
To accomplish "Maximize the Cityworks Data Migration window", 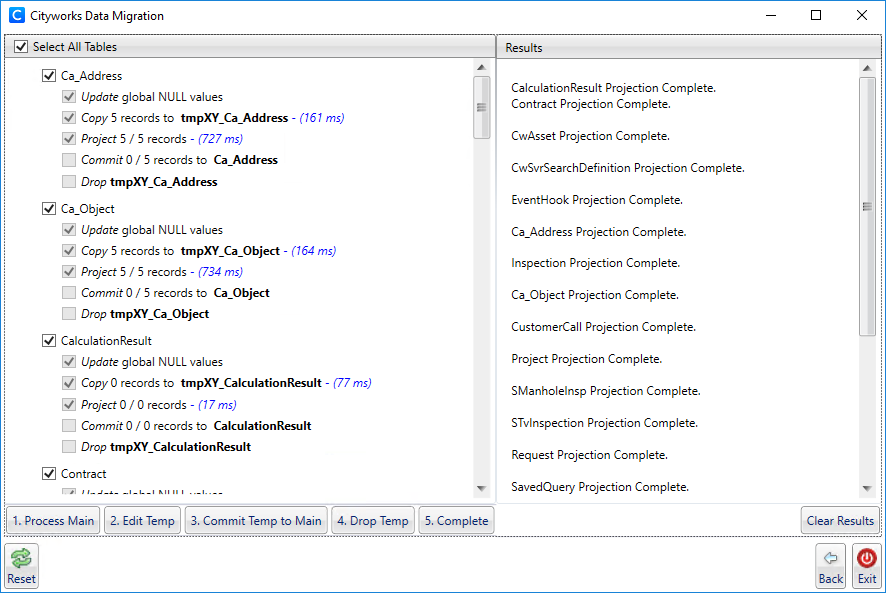I will click(x=816, y=15).
